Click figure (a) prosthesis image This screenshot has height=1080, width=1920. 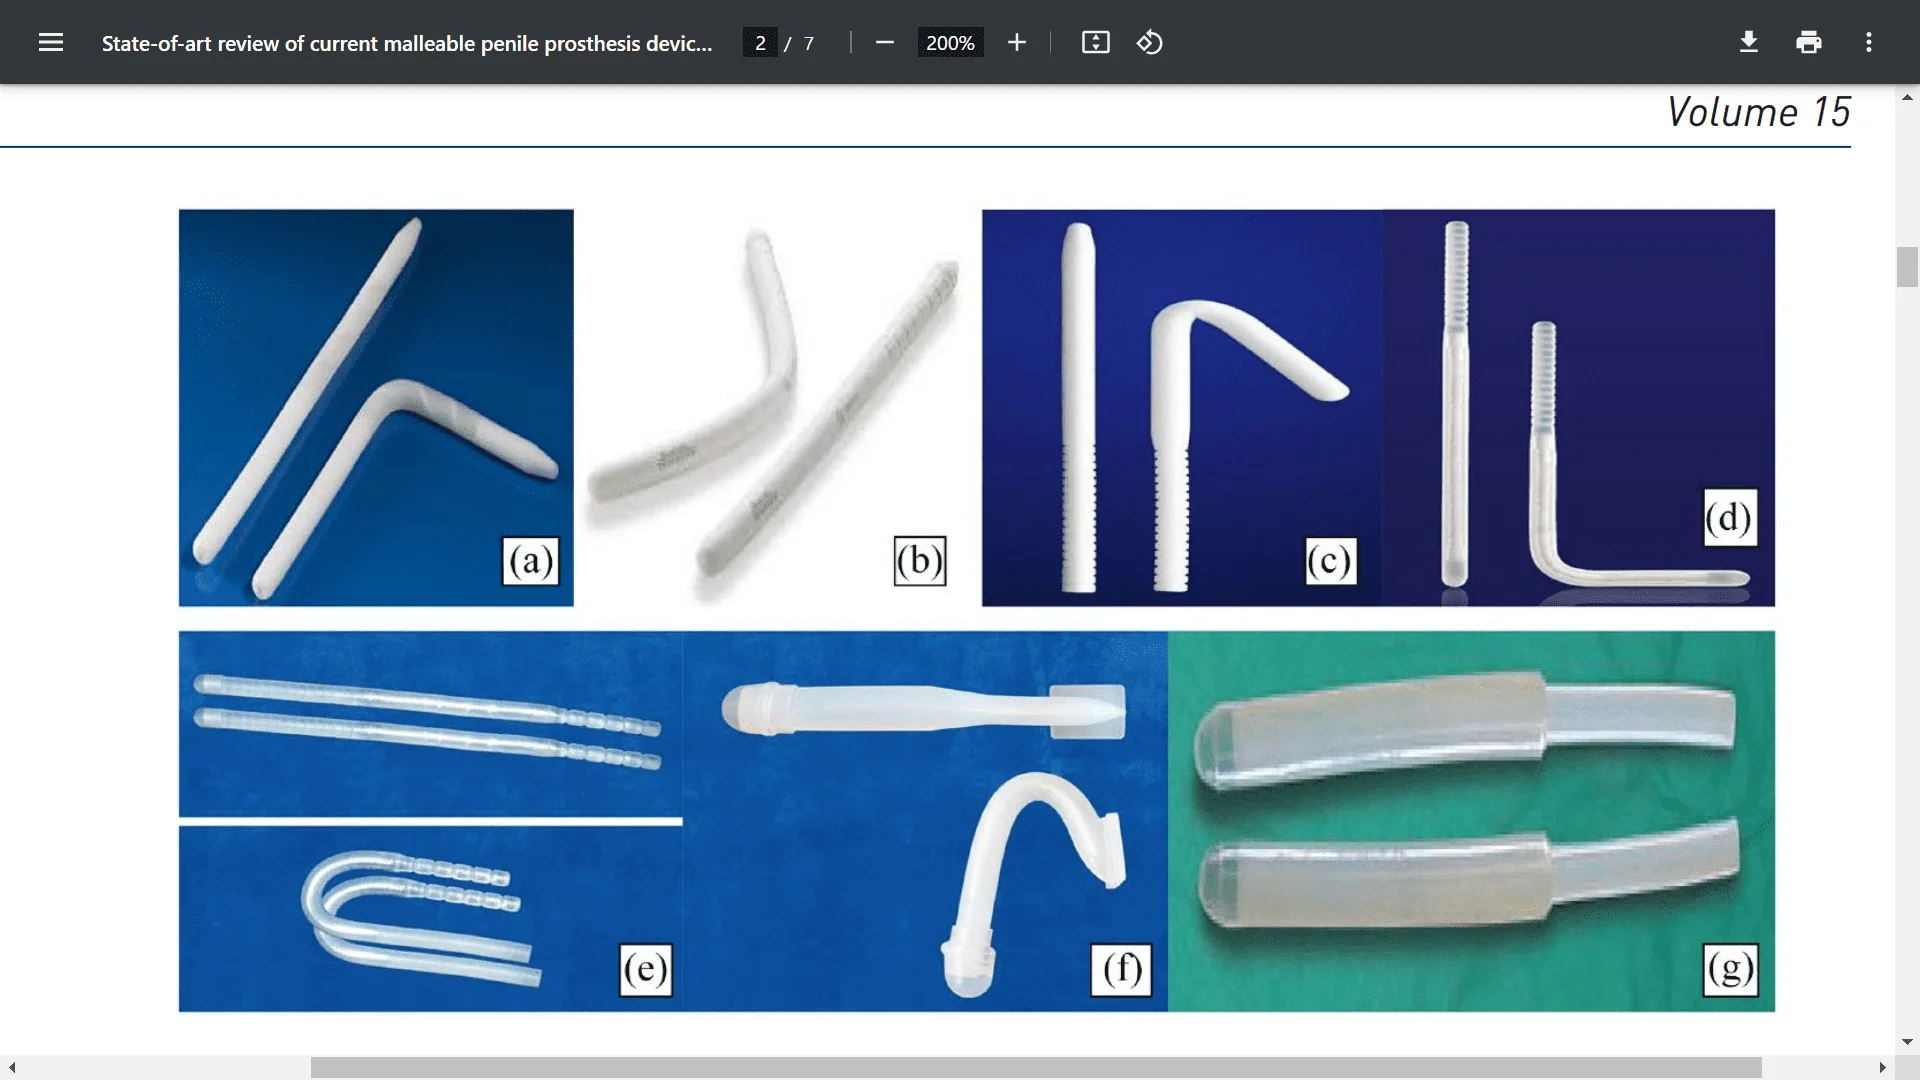[375, 405]
